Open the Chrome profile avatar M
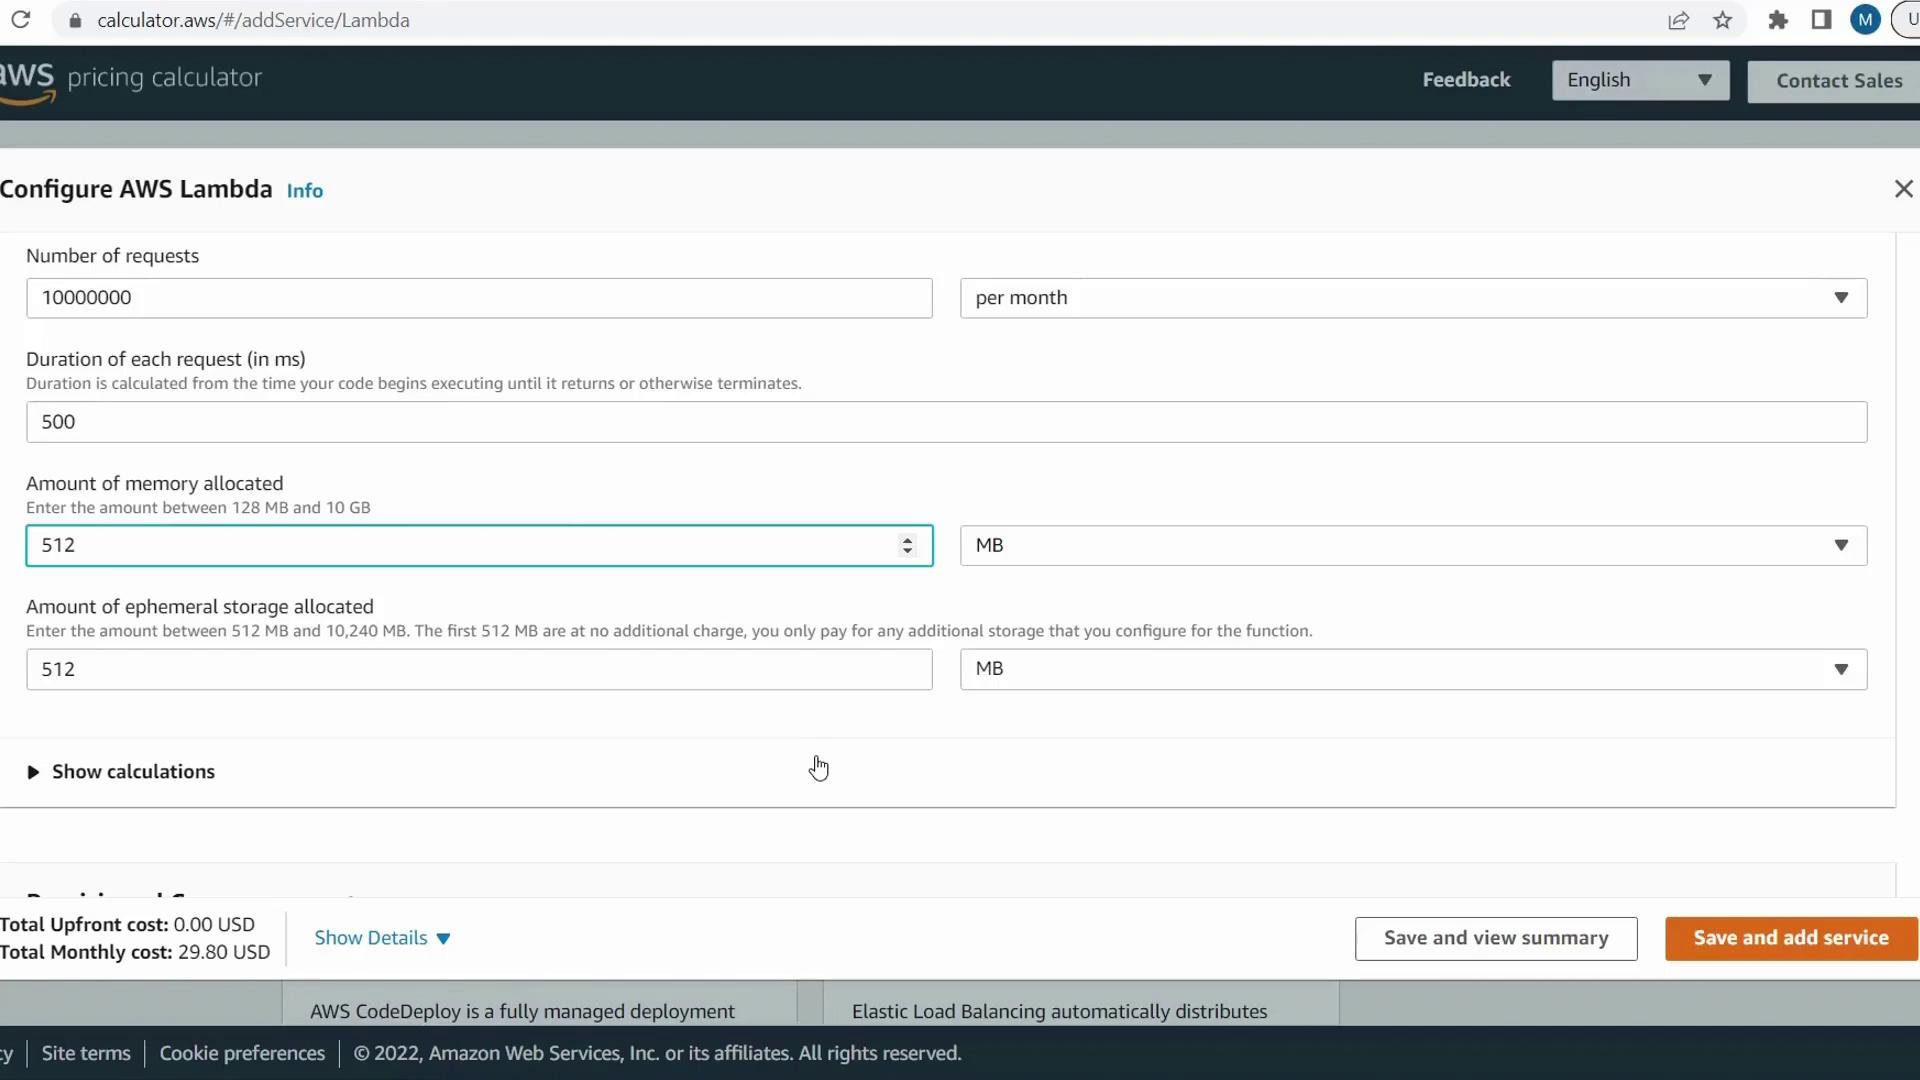Viewport: 1920px width, 1080px height. (1865, 20)
